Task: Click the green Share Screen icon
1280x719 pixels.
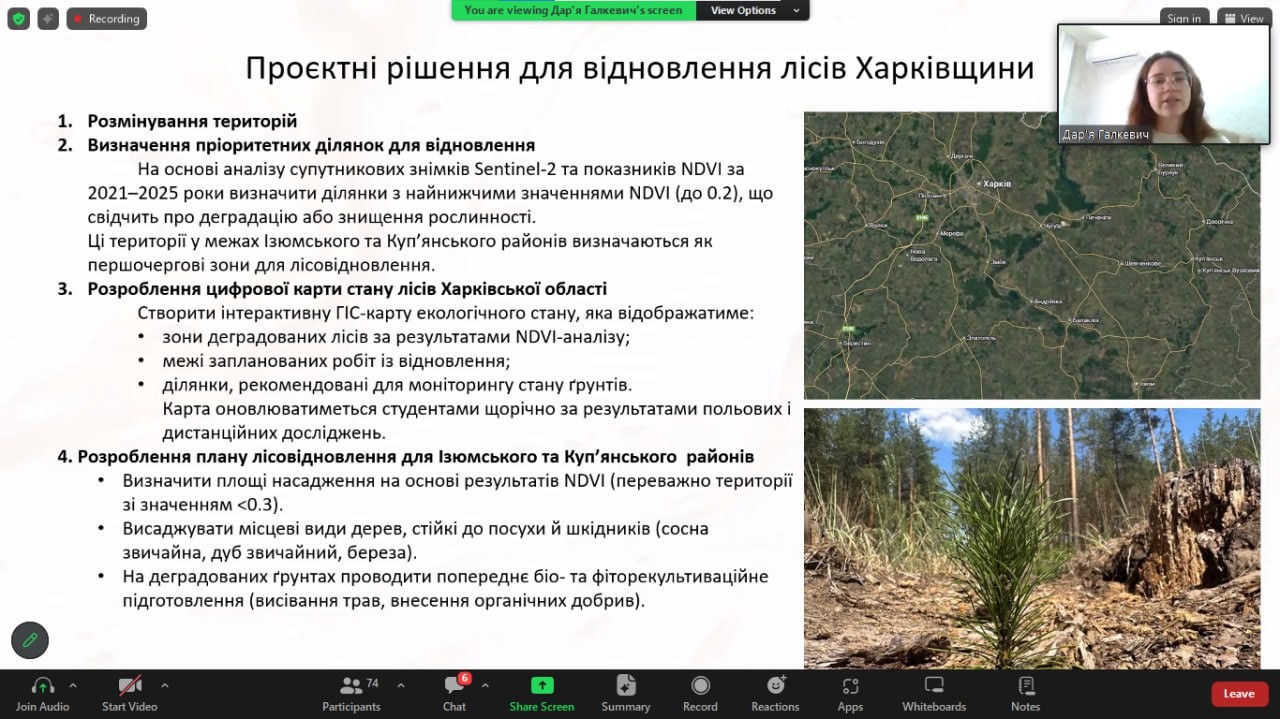Action: click(542, 686)
